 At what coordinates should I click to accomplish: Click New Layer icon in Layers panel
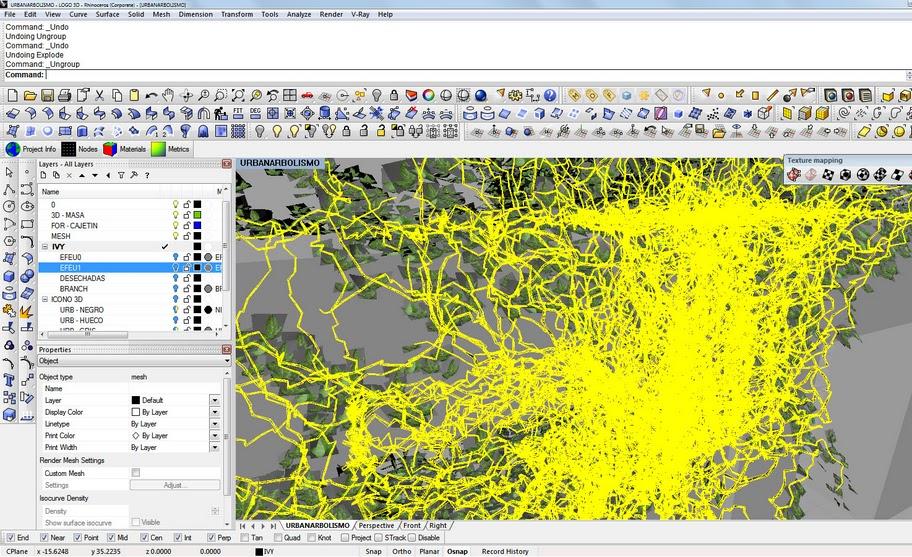(44, 175)
